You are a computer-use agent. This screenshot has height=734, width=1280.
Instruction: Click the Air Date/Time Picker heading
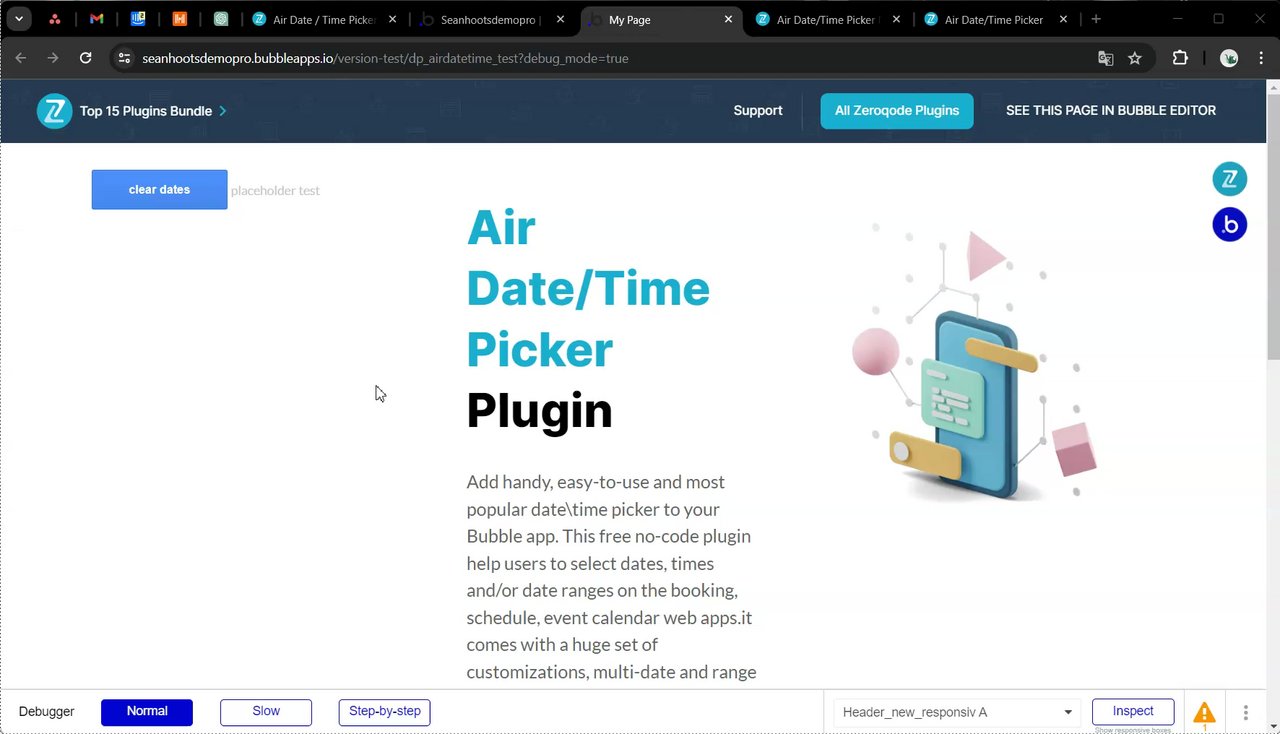588,289
